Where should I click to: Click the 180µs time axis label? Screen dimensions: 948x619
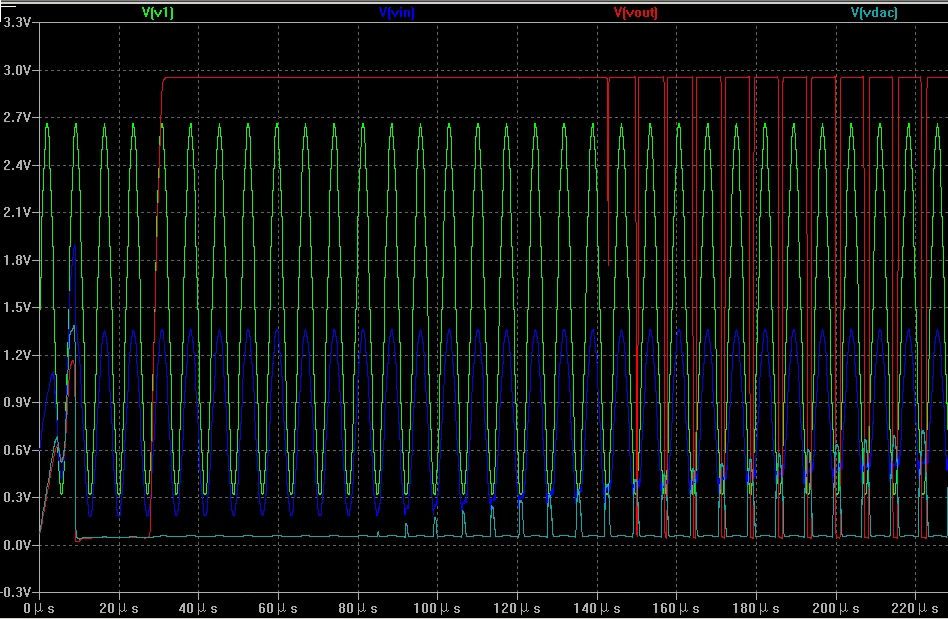[x=756, y=608]
